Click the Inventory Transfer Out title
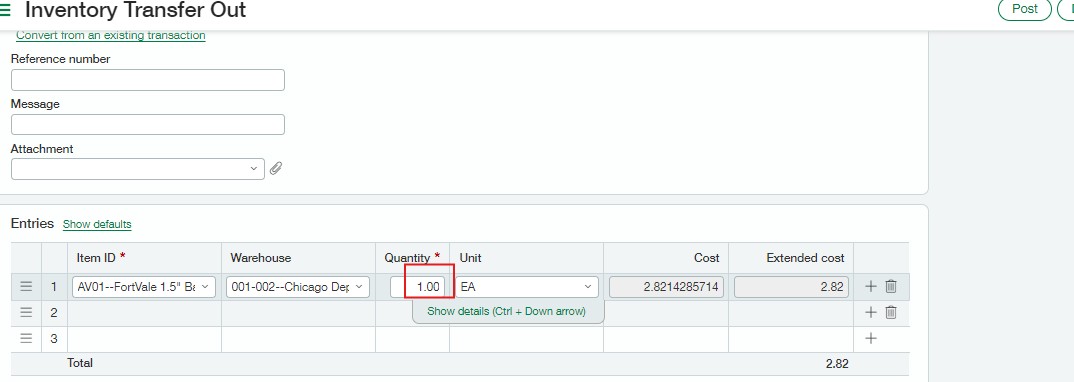1074x382 pixels. (x=136, y=10)
